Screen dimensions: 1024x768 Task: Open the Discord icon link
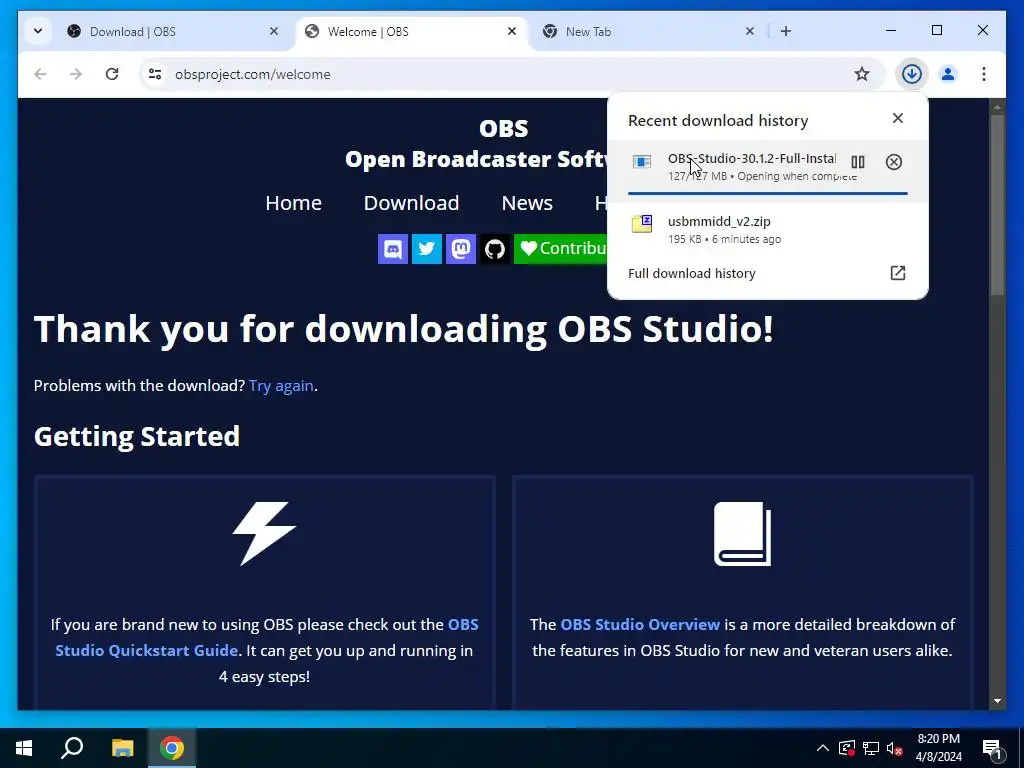click(x=392, y=249)
